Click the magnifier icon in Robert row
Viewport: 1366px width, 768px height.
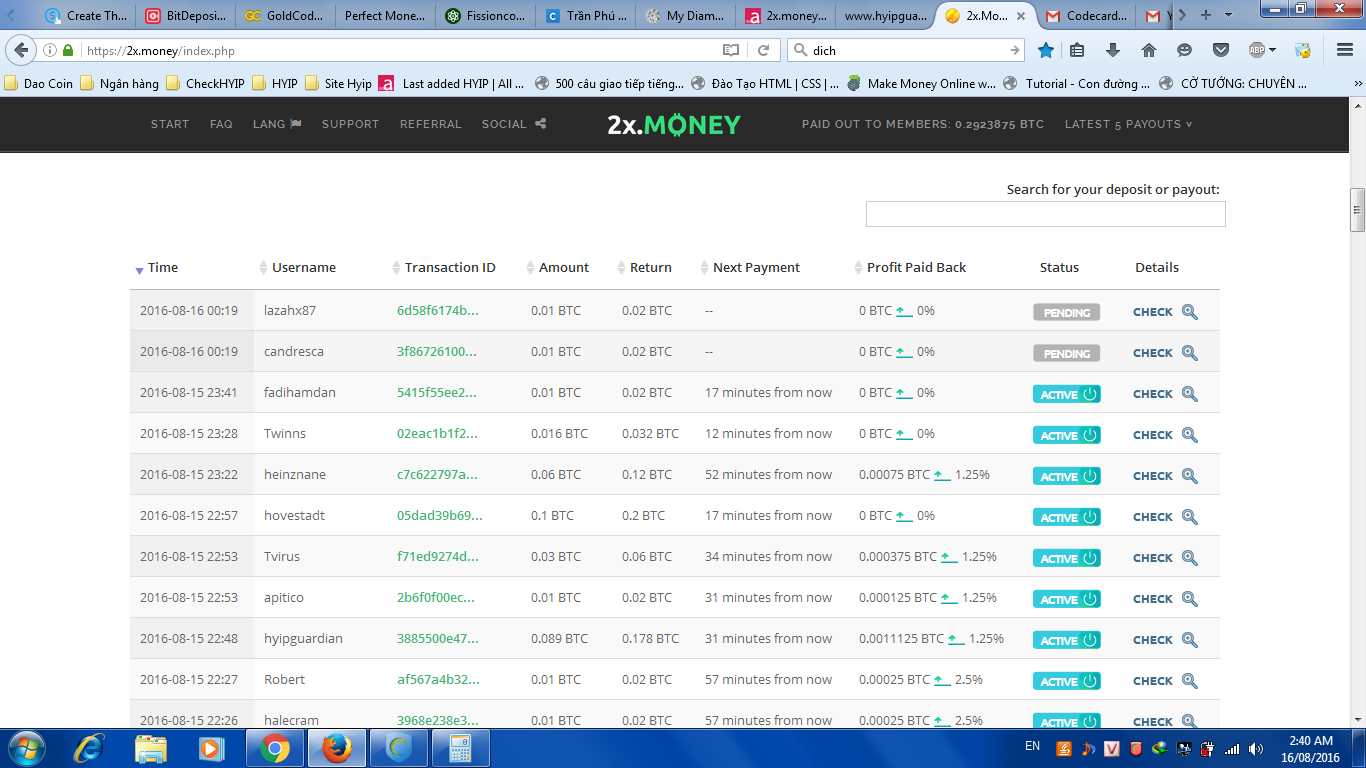[x=1190, y=680]
